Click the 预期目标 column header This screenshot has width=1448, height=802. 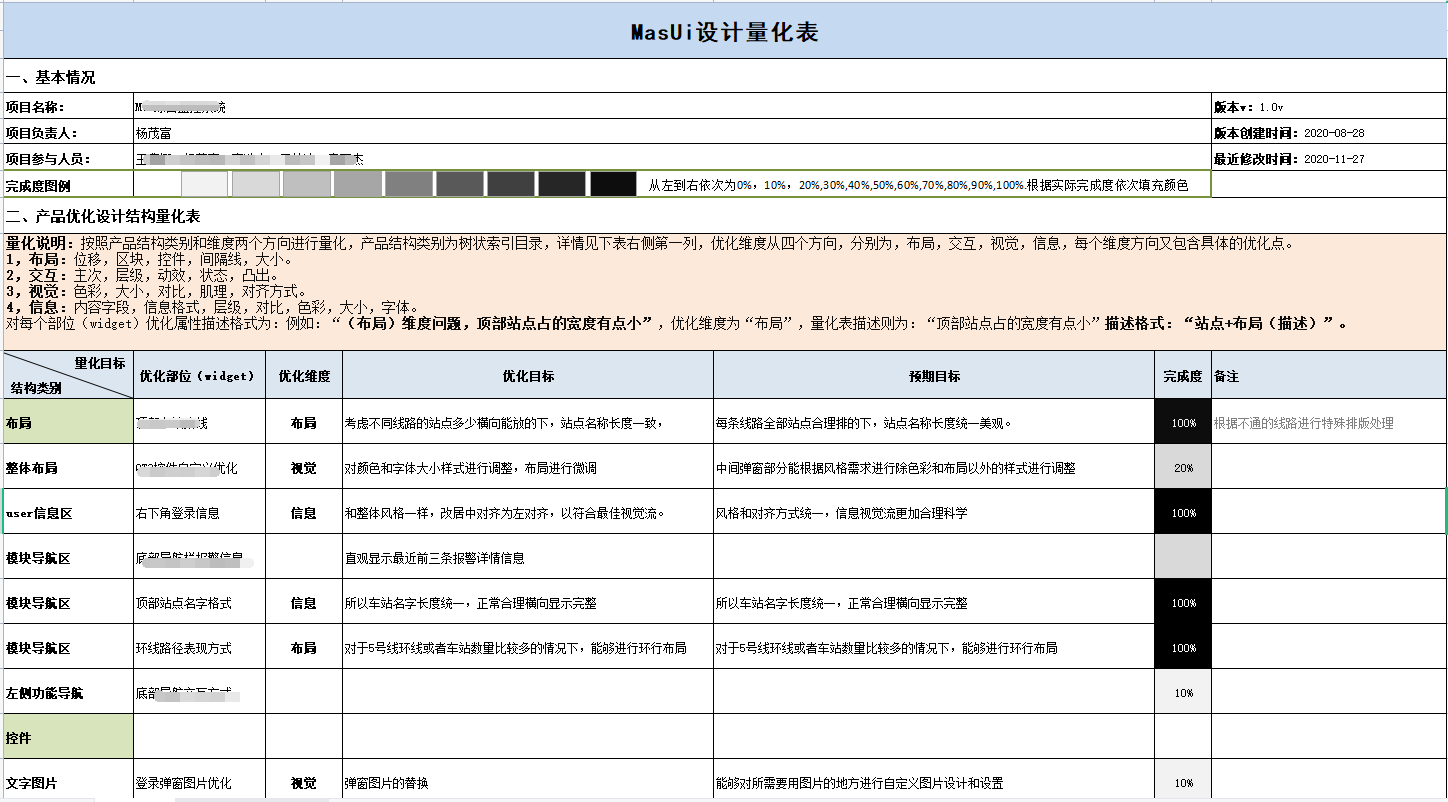tap(934, 376)
